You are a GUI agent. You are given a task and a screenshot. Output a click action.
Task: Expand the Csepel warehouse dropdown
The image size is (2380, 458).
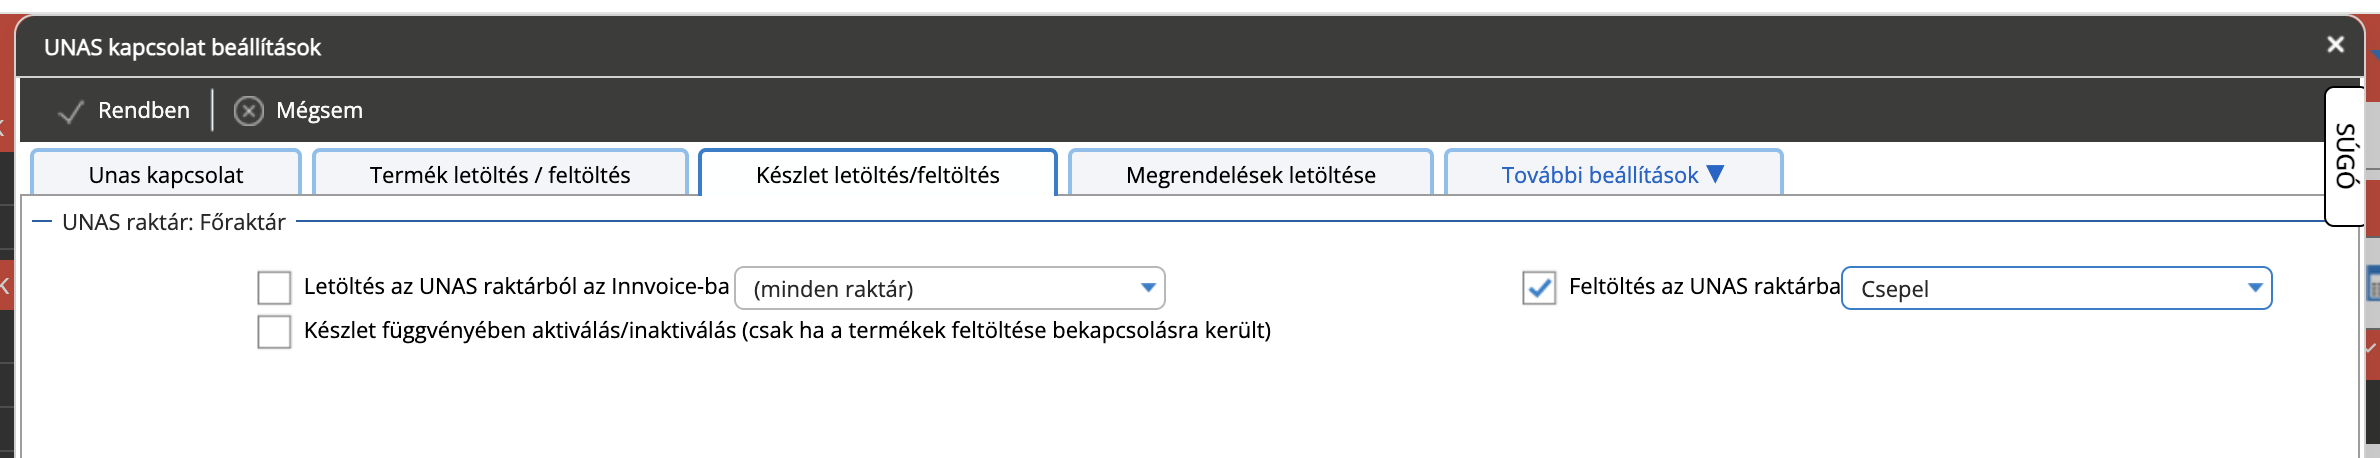(2057, 288)
